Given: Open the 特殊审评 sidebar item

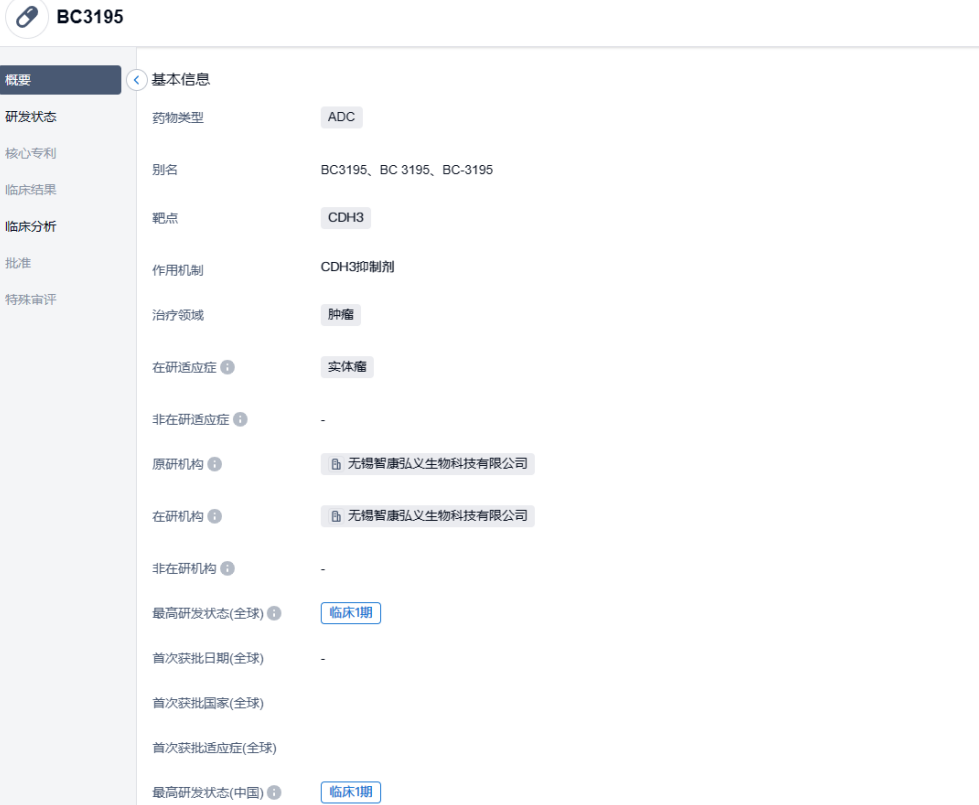Looking at the screenshot, I should [x=31, y=299].
